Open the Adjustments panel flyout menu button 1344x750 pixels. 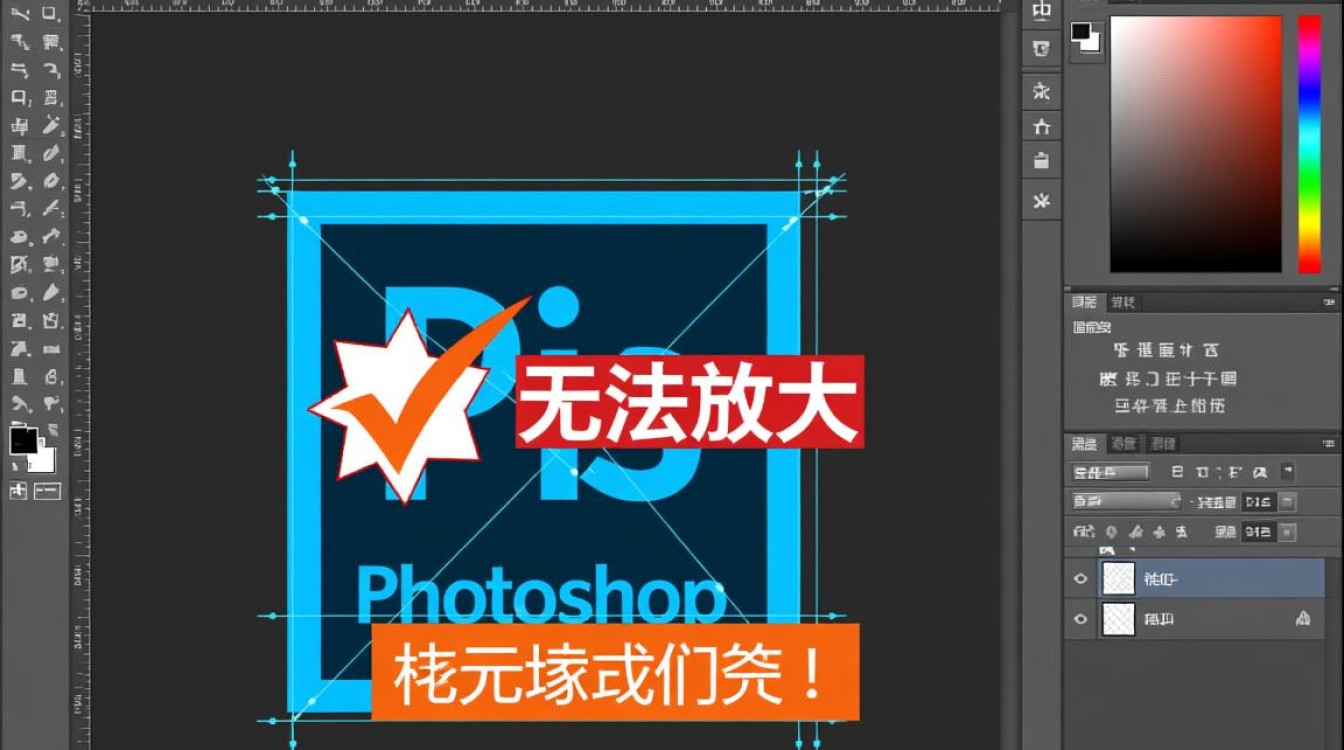(1328, 302)
